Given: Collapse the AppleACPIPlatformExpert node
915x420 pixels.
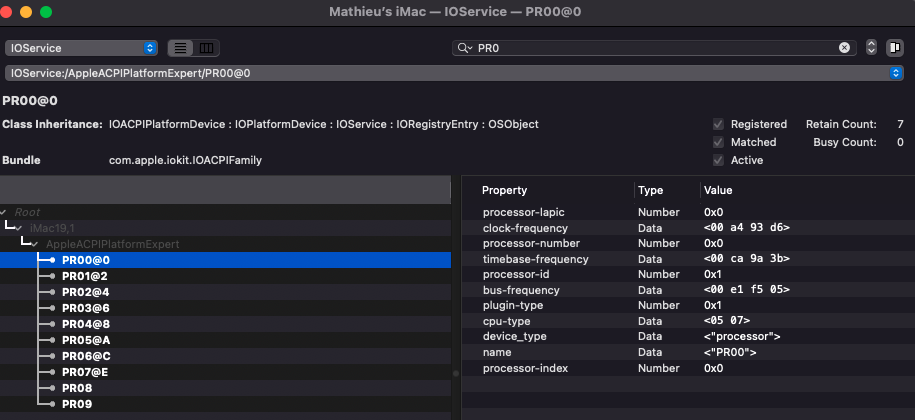Looking at the screenshot, I should tap(36, 244).
